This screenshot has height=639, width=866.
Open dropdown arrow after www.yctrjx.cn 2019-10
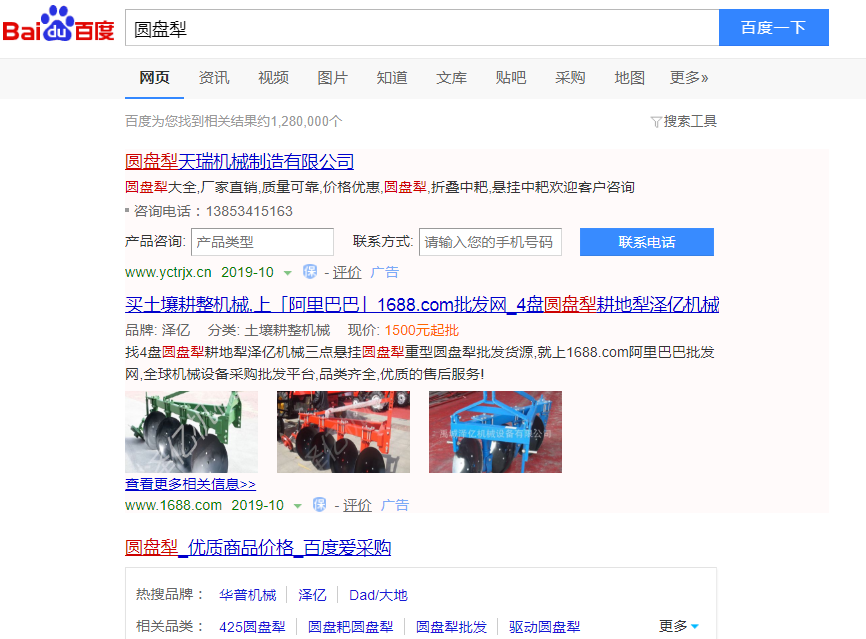pyautogui.click(x=287, y=273)
